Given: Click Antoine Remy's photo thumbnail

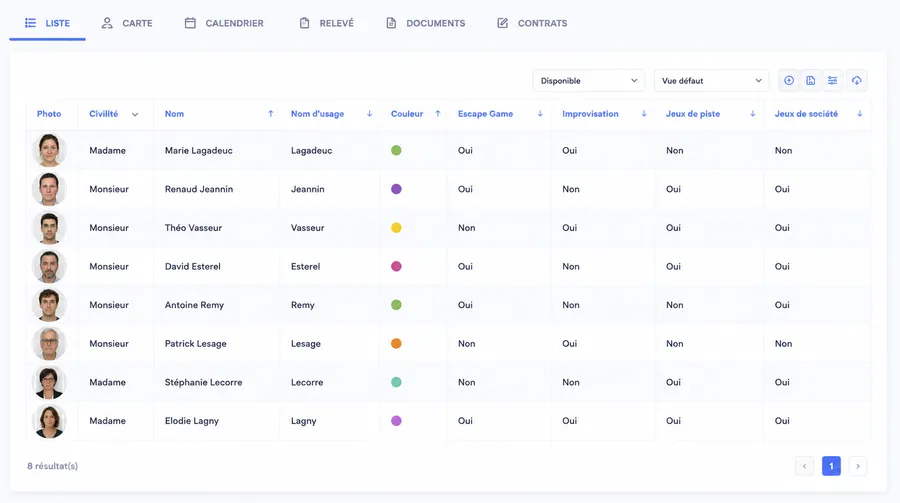Looking at the screenshot, I should click(49, 305).
